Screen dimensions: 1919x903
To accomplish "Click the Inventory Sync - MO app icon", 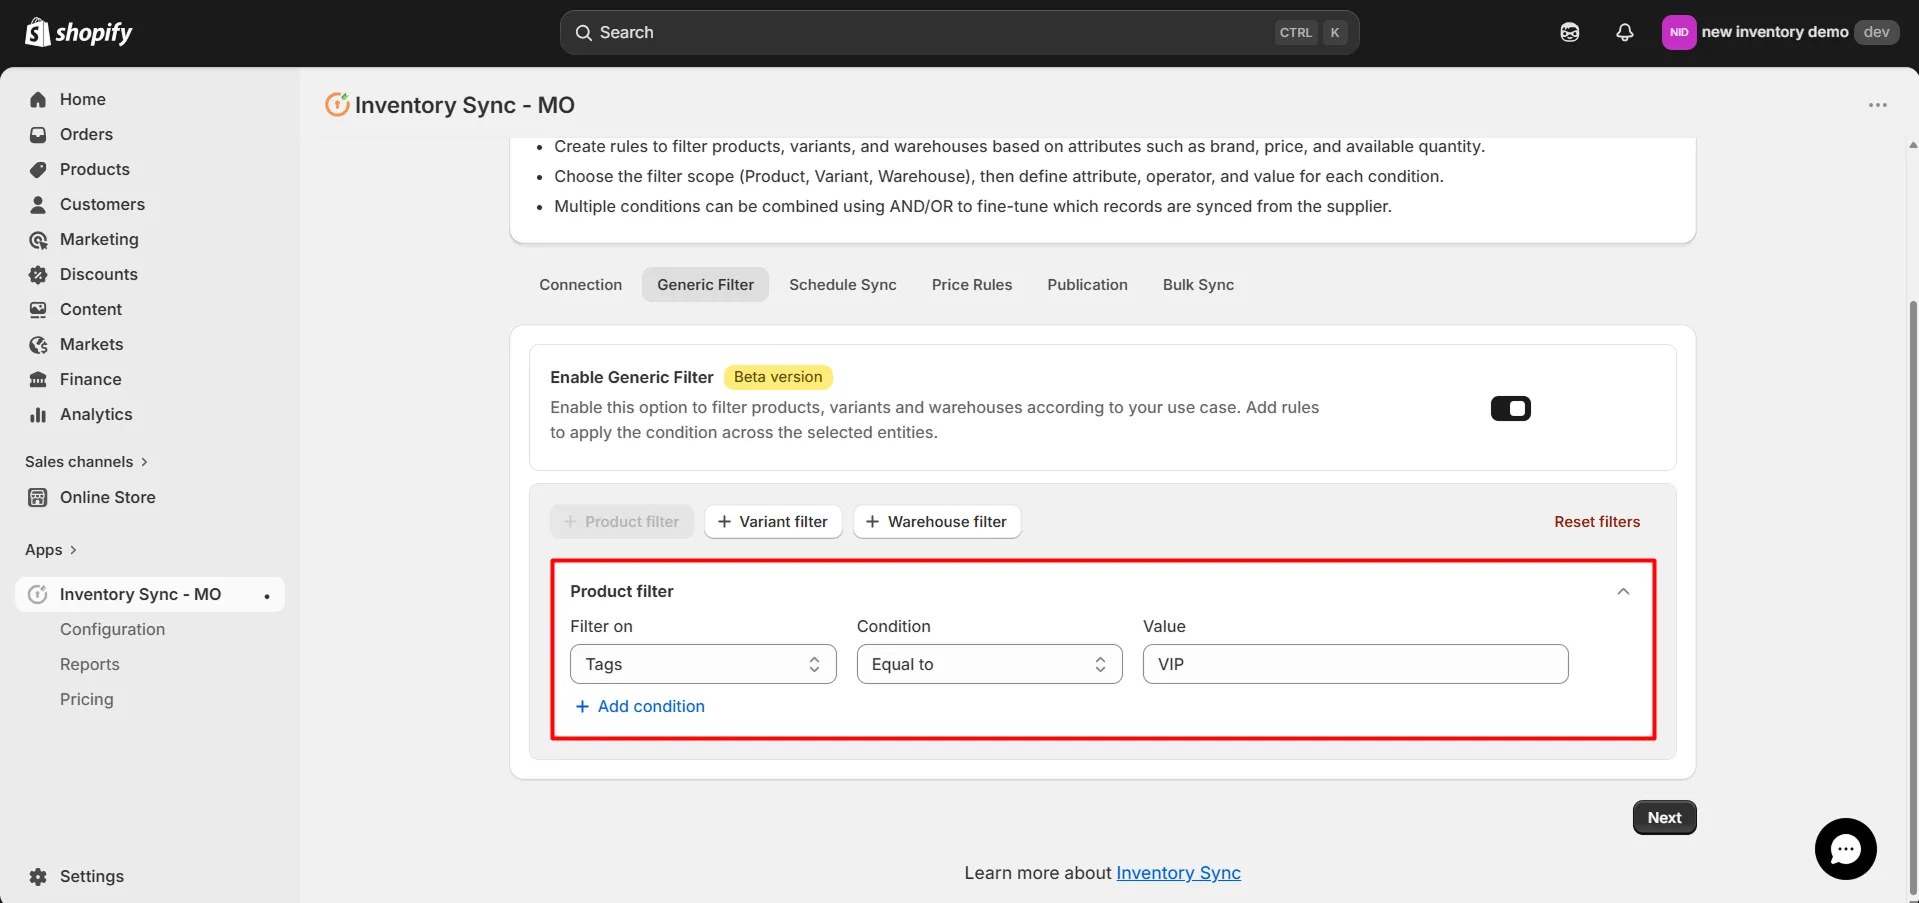I will coord(37,593).
